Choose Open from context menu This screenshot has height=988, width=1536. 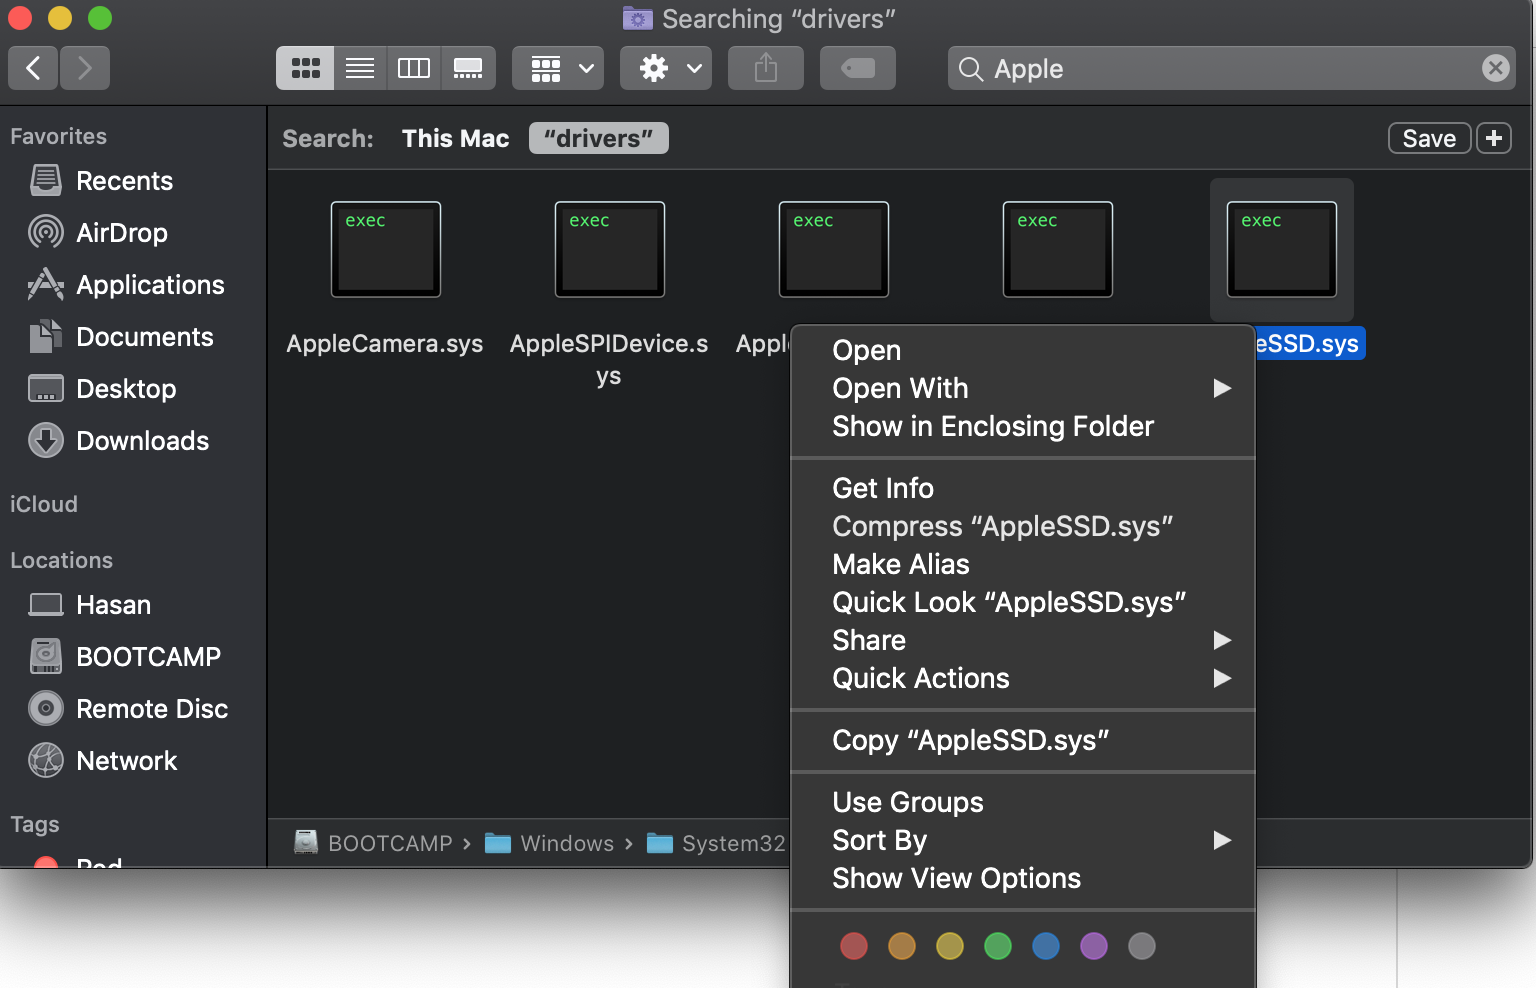[x=1022, y=350]
